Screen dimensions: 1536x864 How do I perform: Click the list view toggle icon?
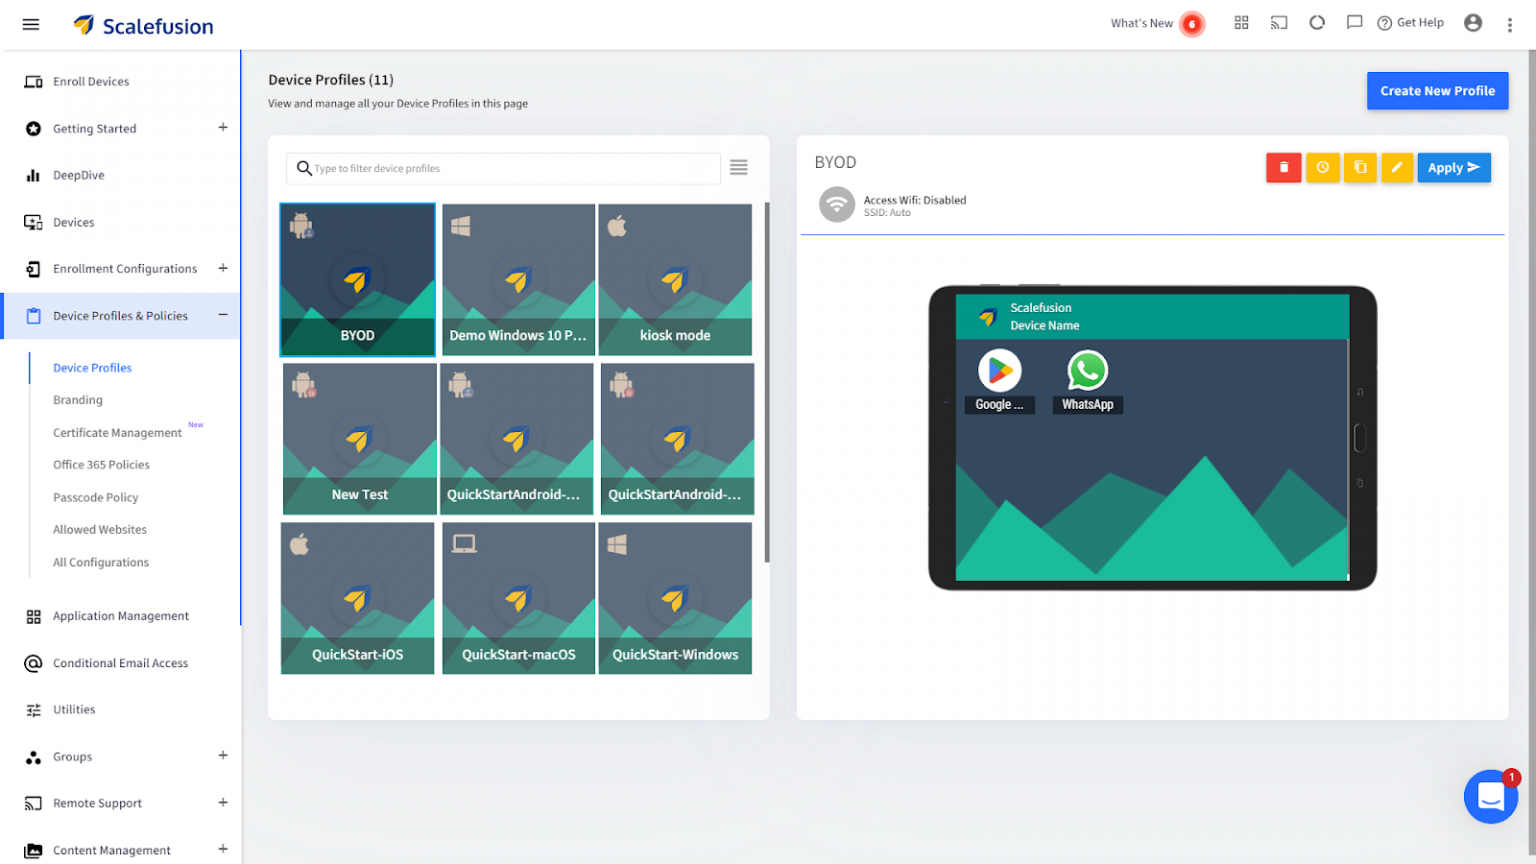(739, 168)
